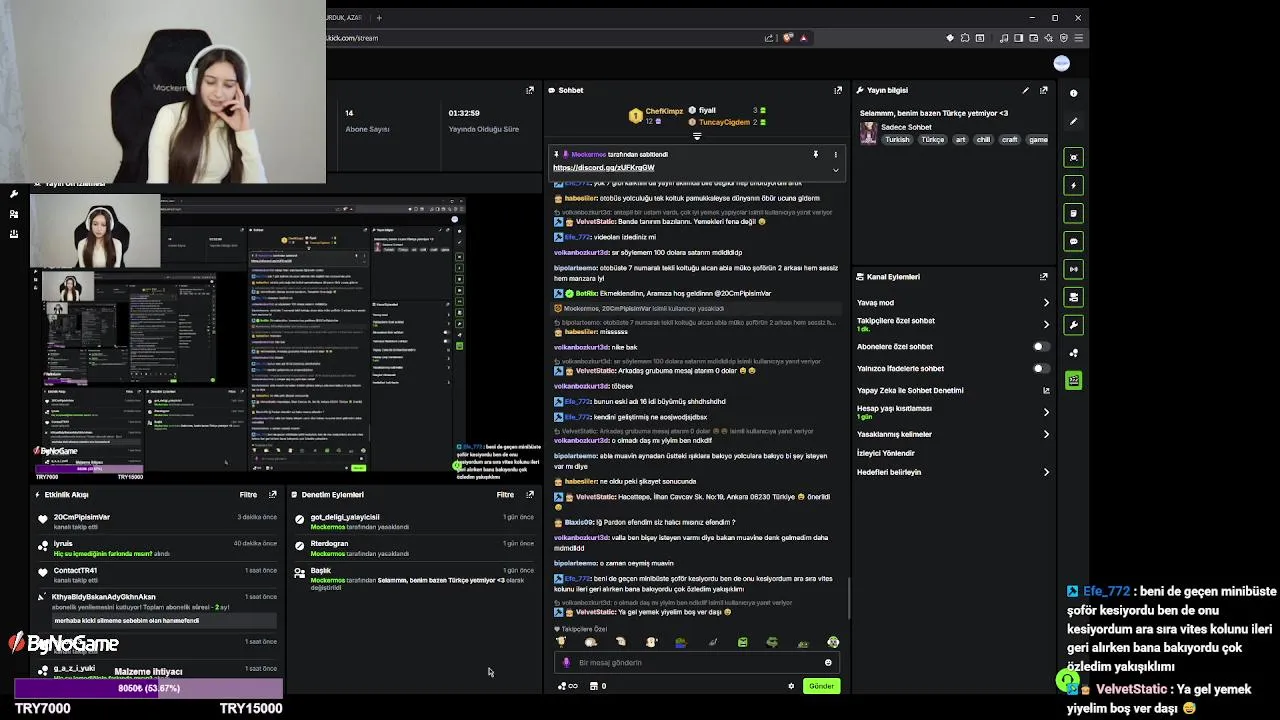Open İzleyici Yönlendir option
The width and height of the screenshot is (1280, 720).
(885, 453)
